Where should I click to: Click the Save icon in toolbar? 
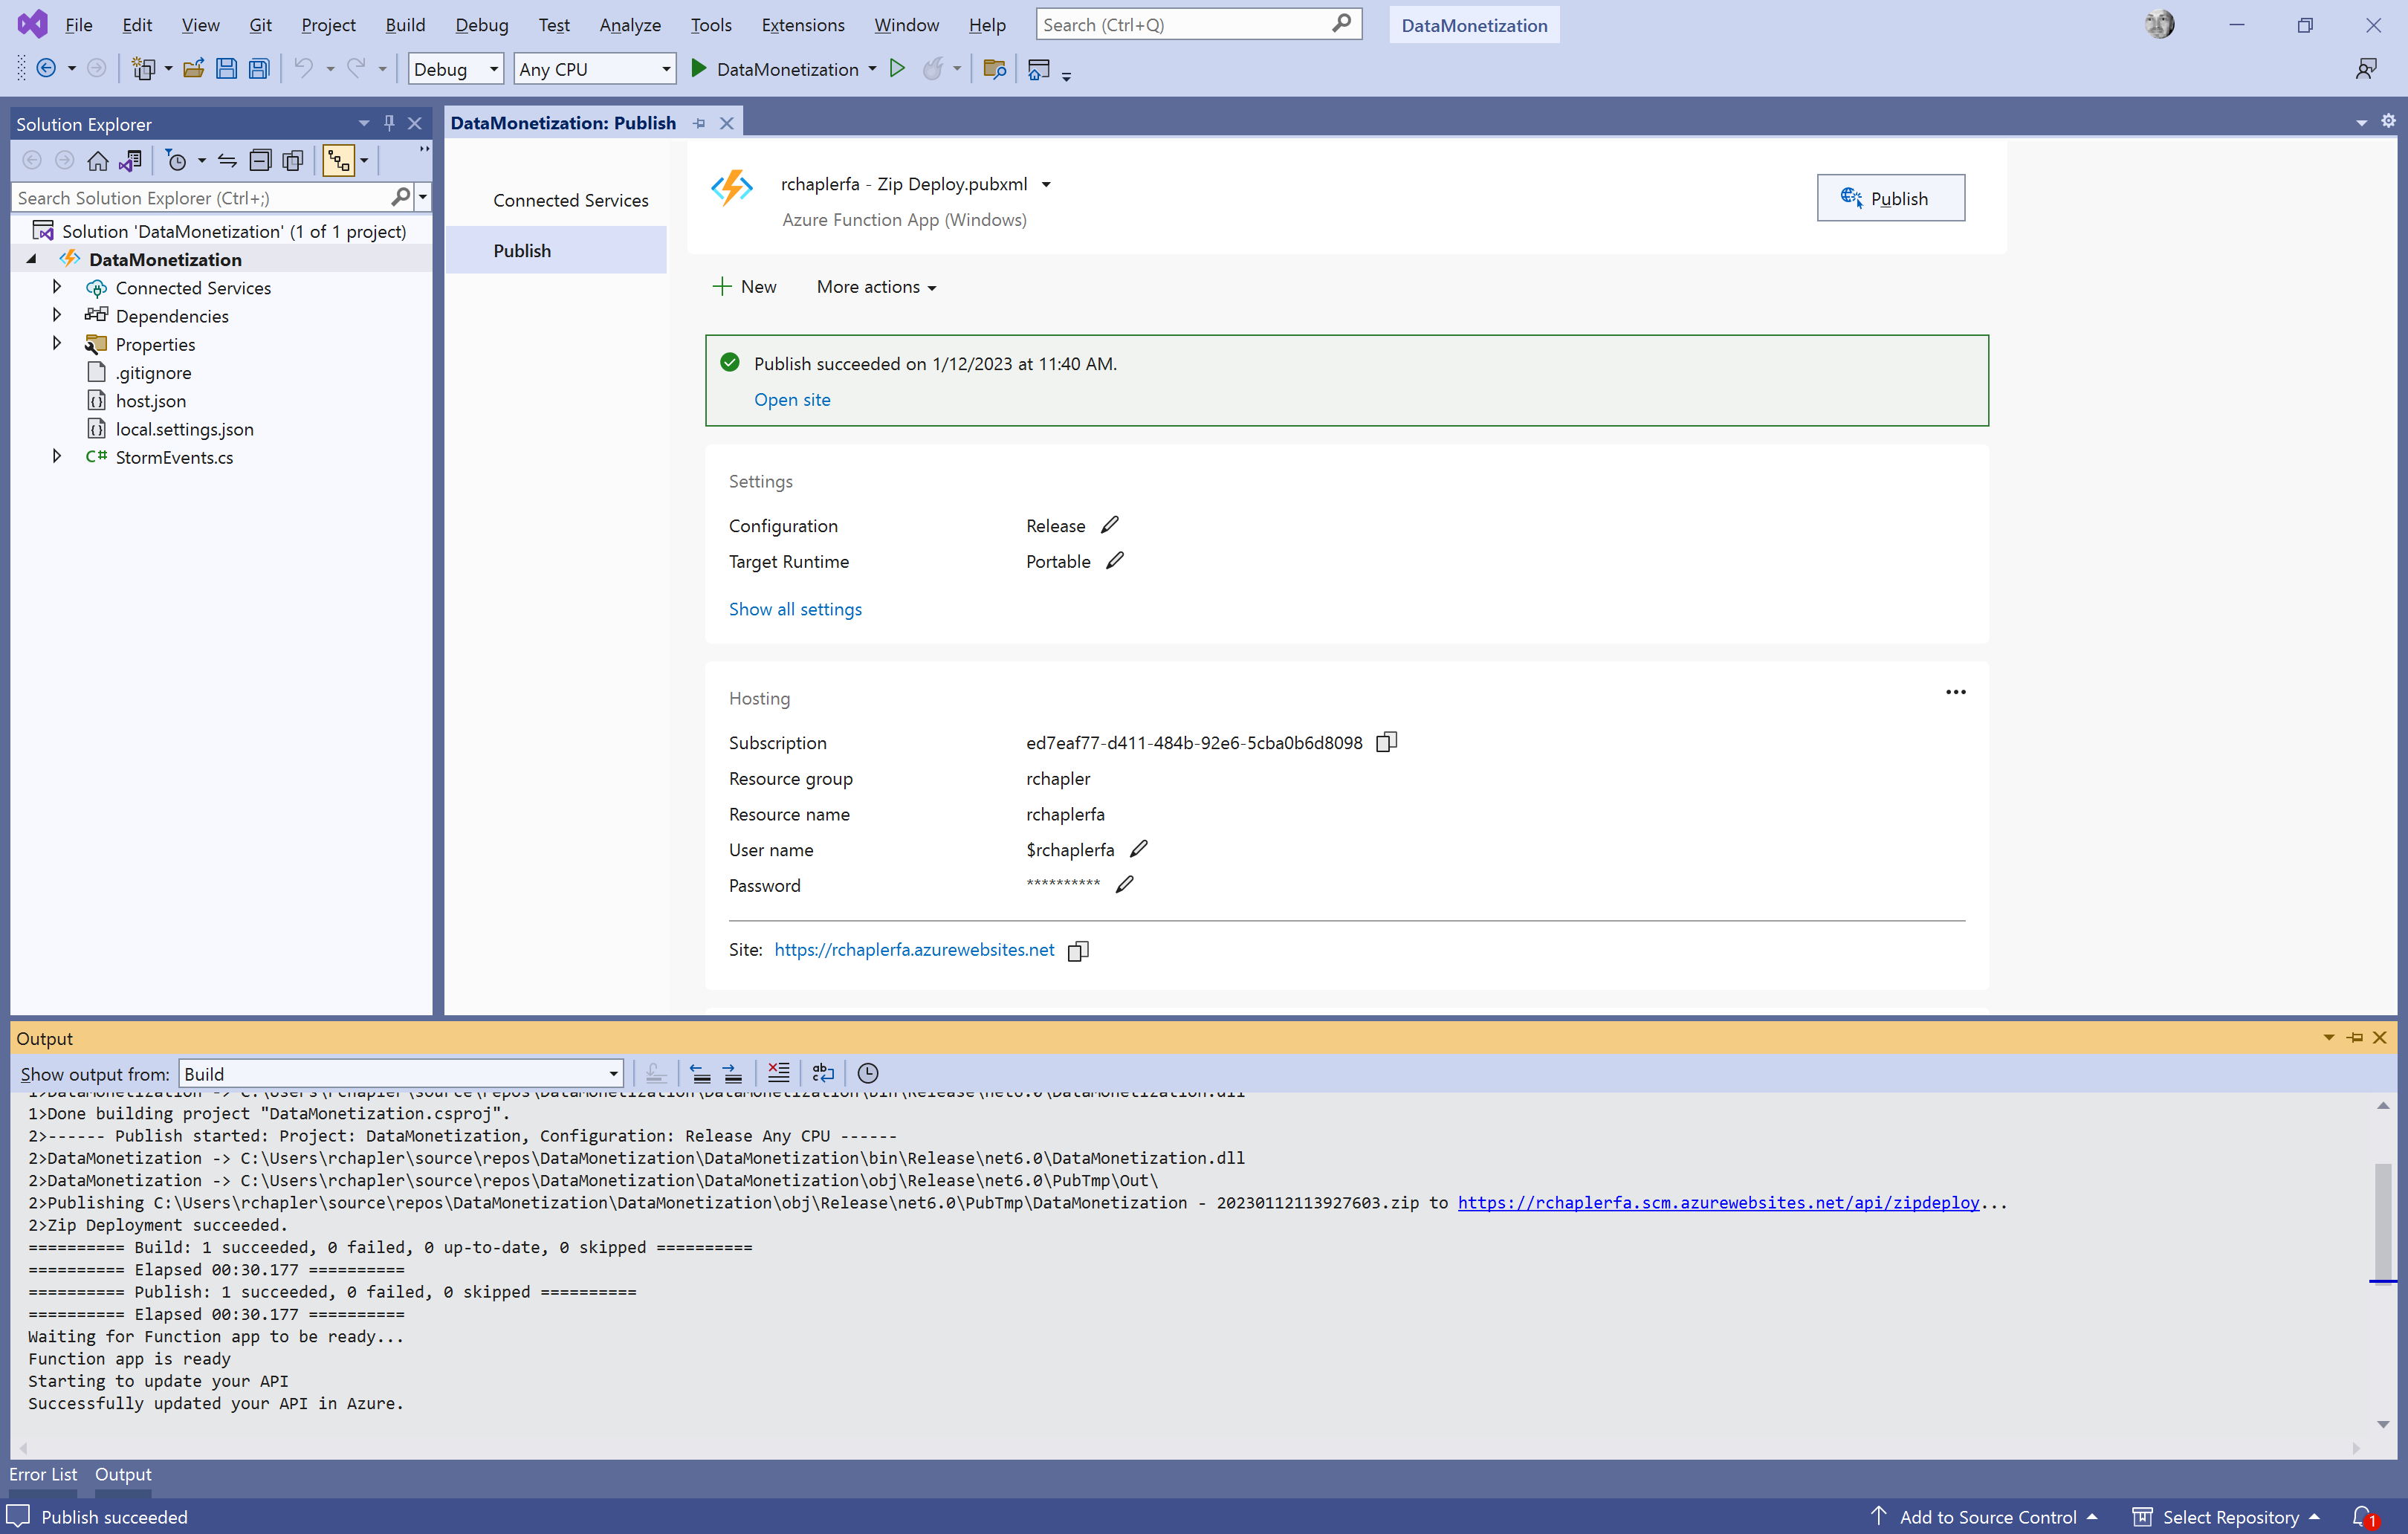coord(227,69)
